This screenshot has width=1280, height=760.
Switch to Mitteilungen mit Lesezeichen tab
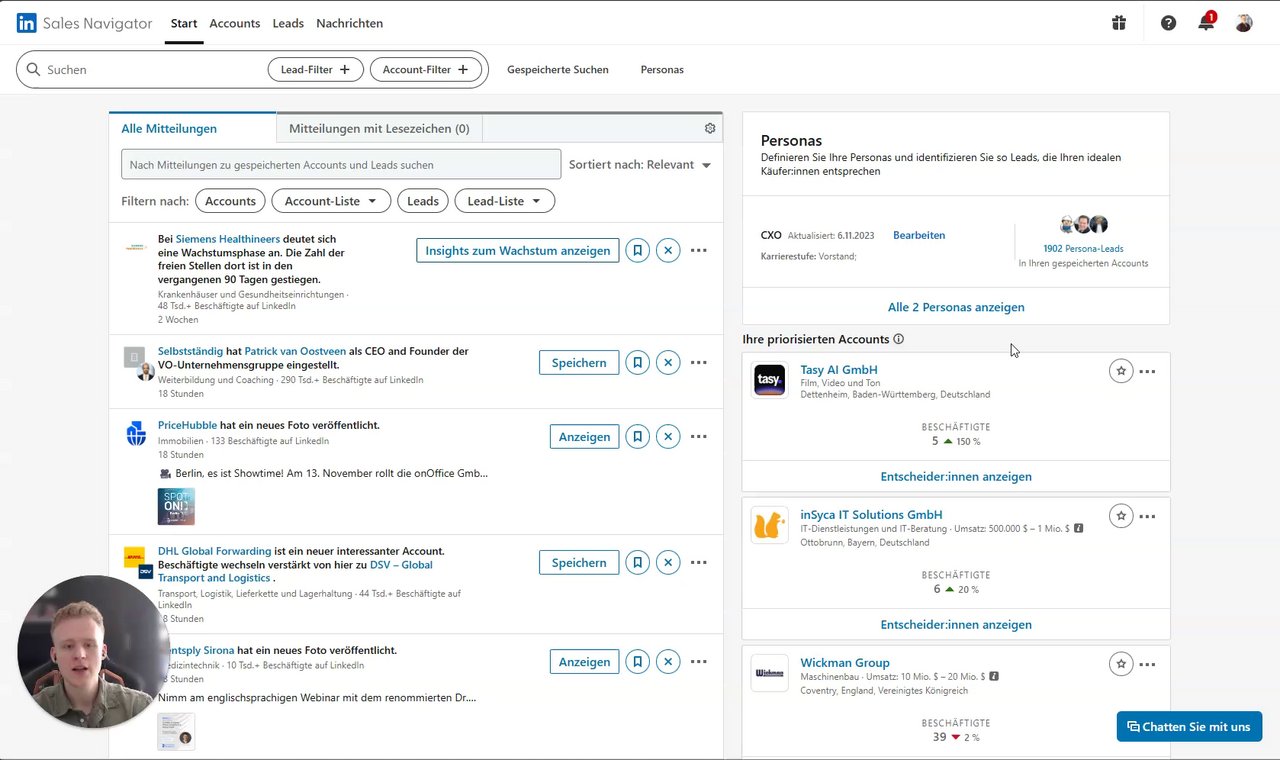379,128
